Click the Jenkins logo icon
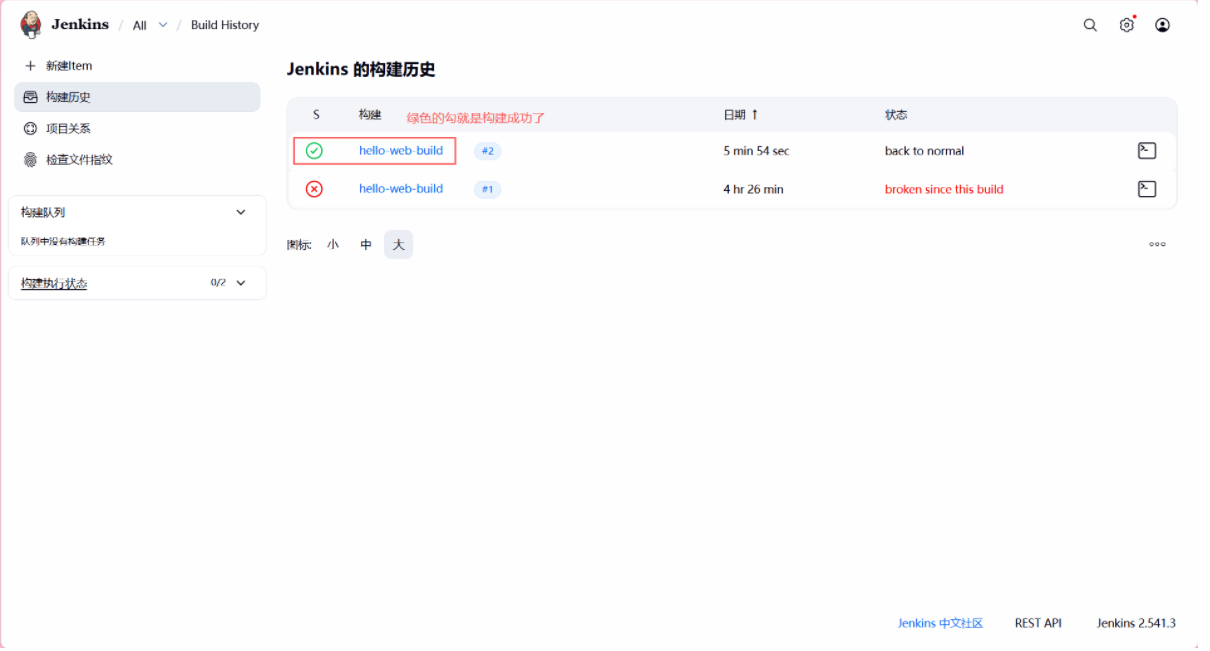 [x=31, y=25]
